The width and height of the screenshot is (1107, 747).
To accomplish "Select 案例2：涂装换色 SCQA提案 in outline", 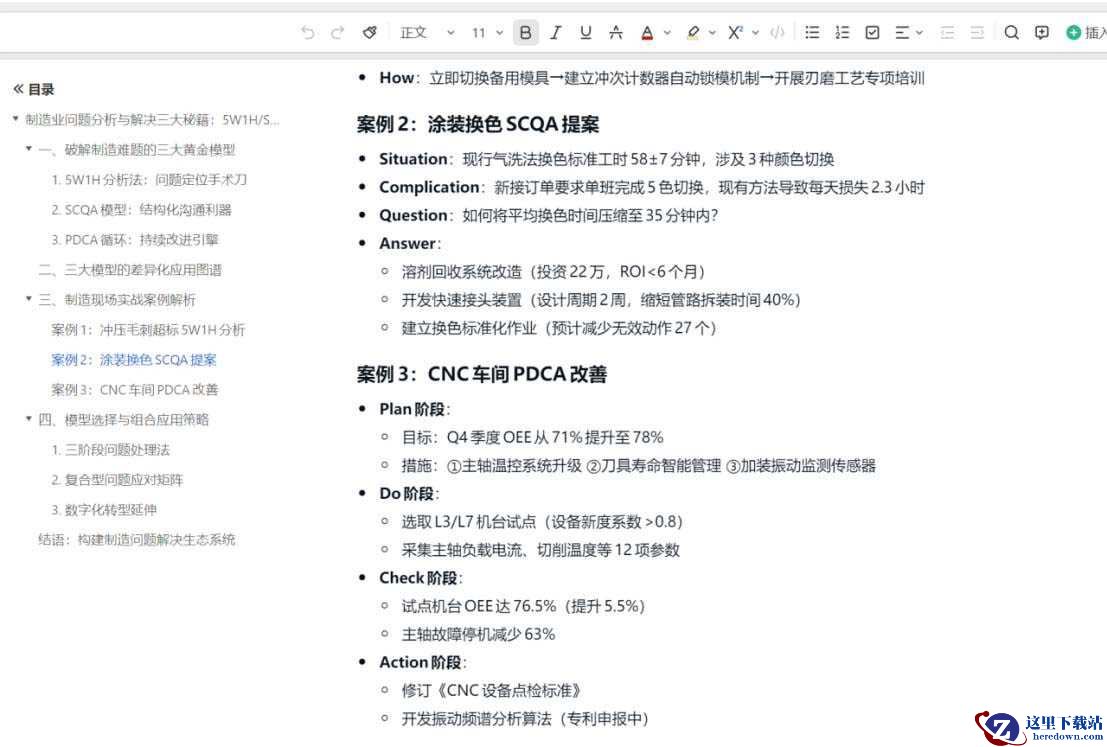I will pos(134,359).
